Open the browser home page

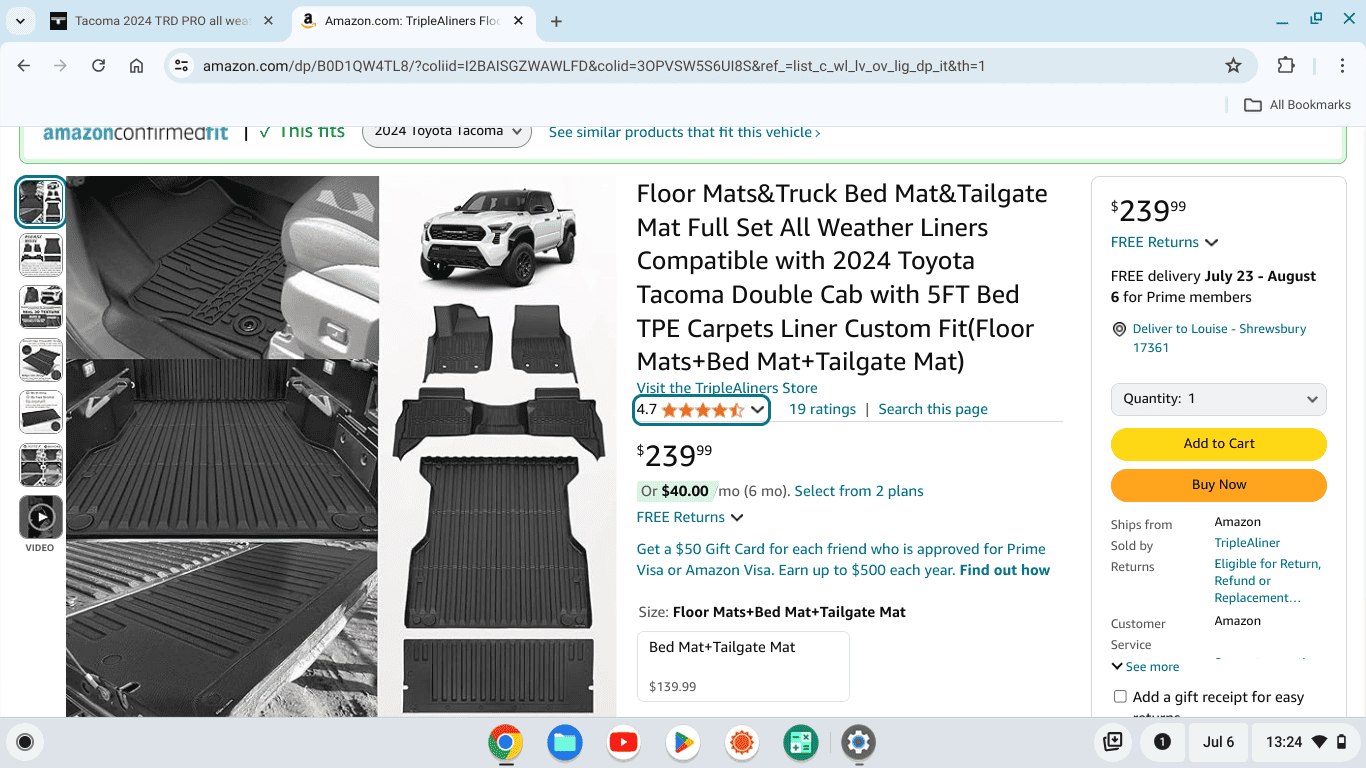click(137, 66)
